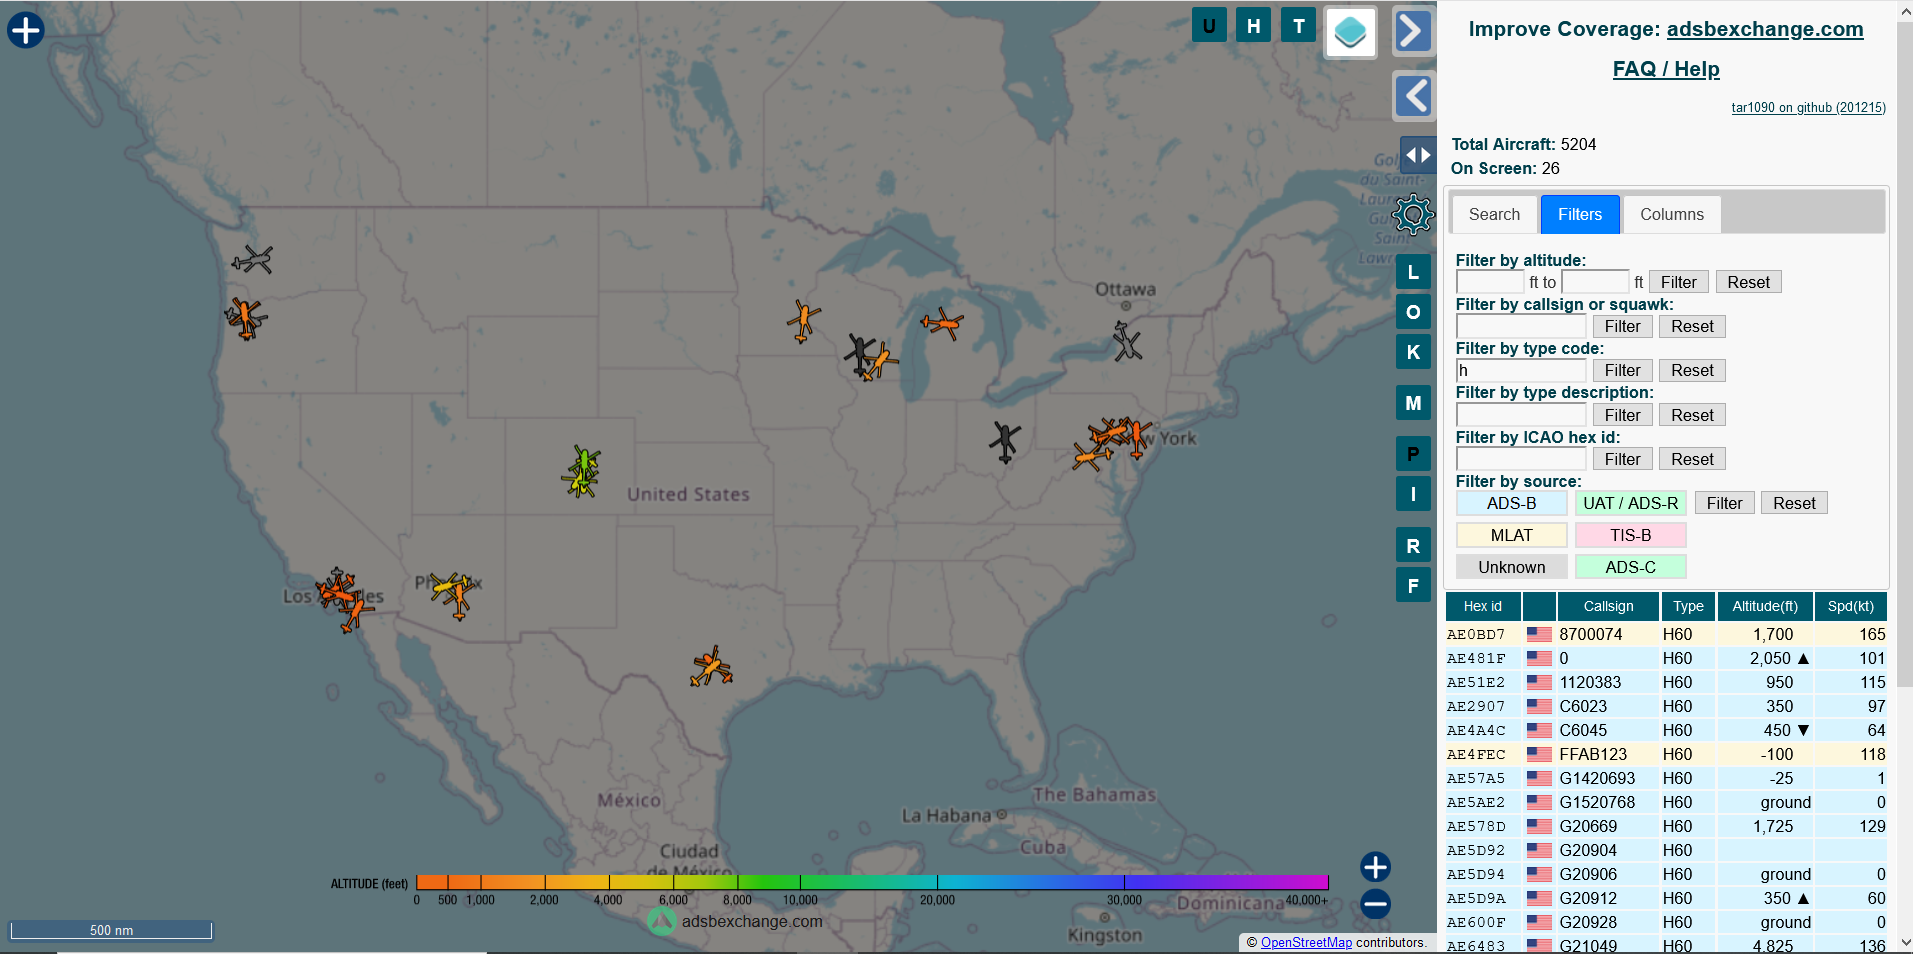Select the helicopter near Ottawa
Image resolution: width=1913 pixels, height=954 pixels.
(1127, 341)
